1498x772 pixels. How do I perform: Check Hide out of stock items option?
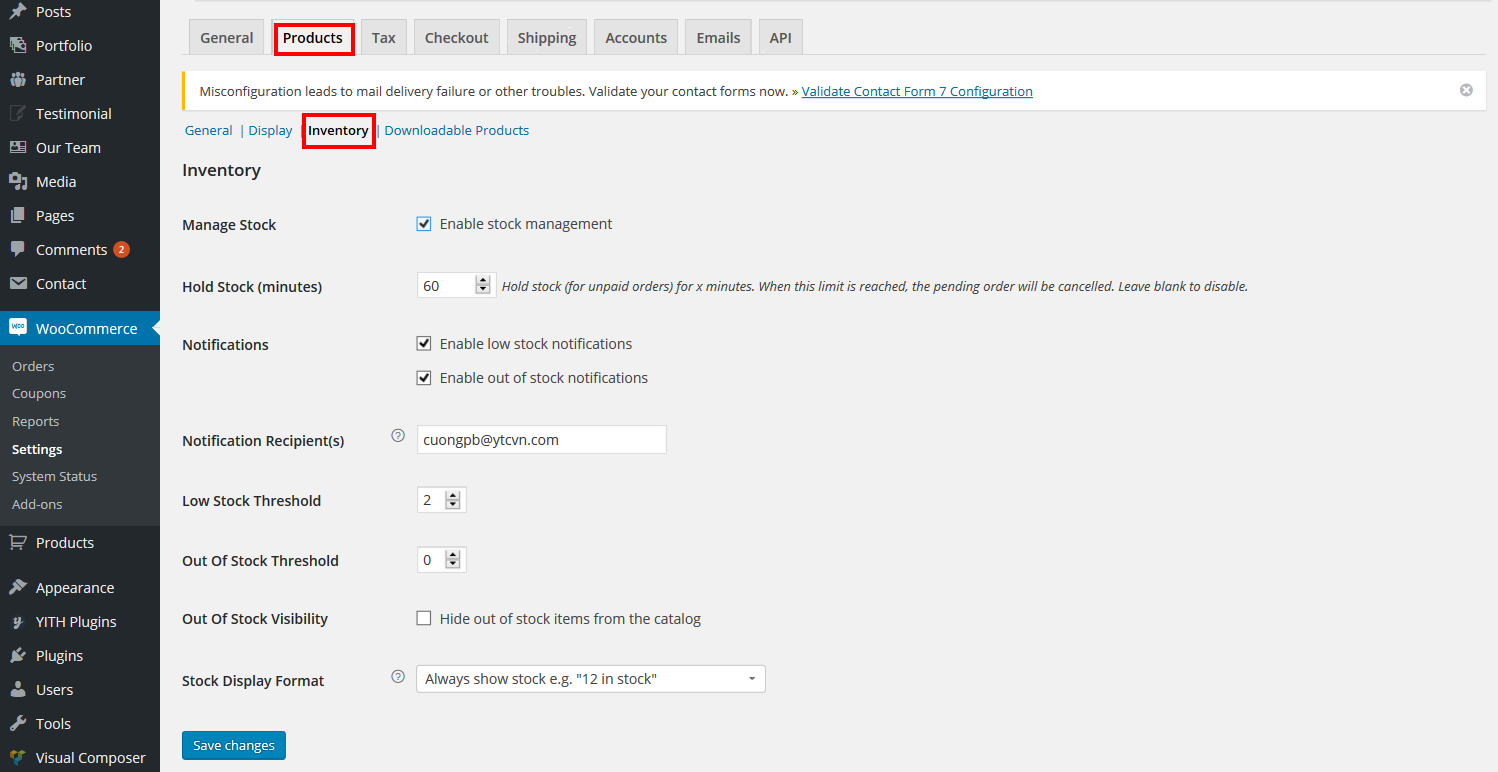[424, 619]
